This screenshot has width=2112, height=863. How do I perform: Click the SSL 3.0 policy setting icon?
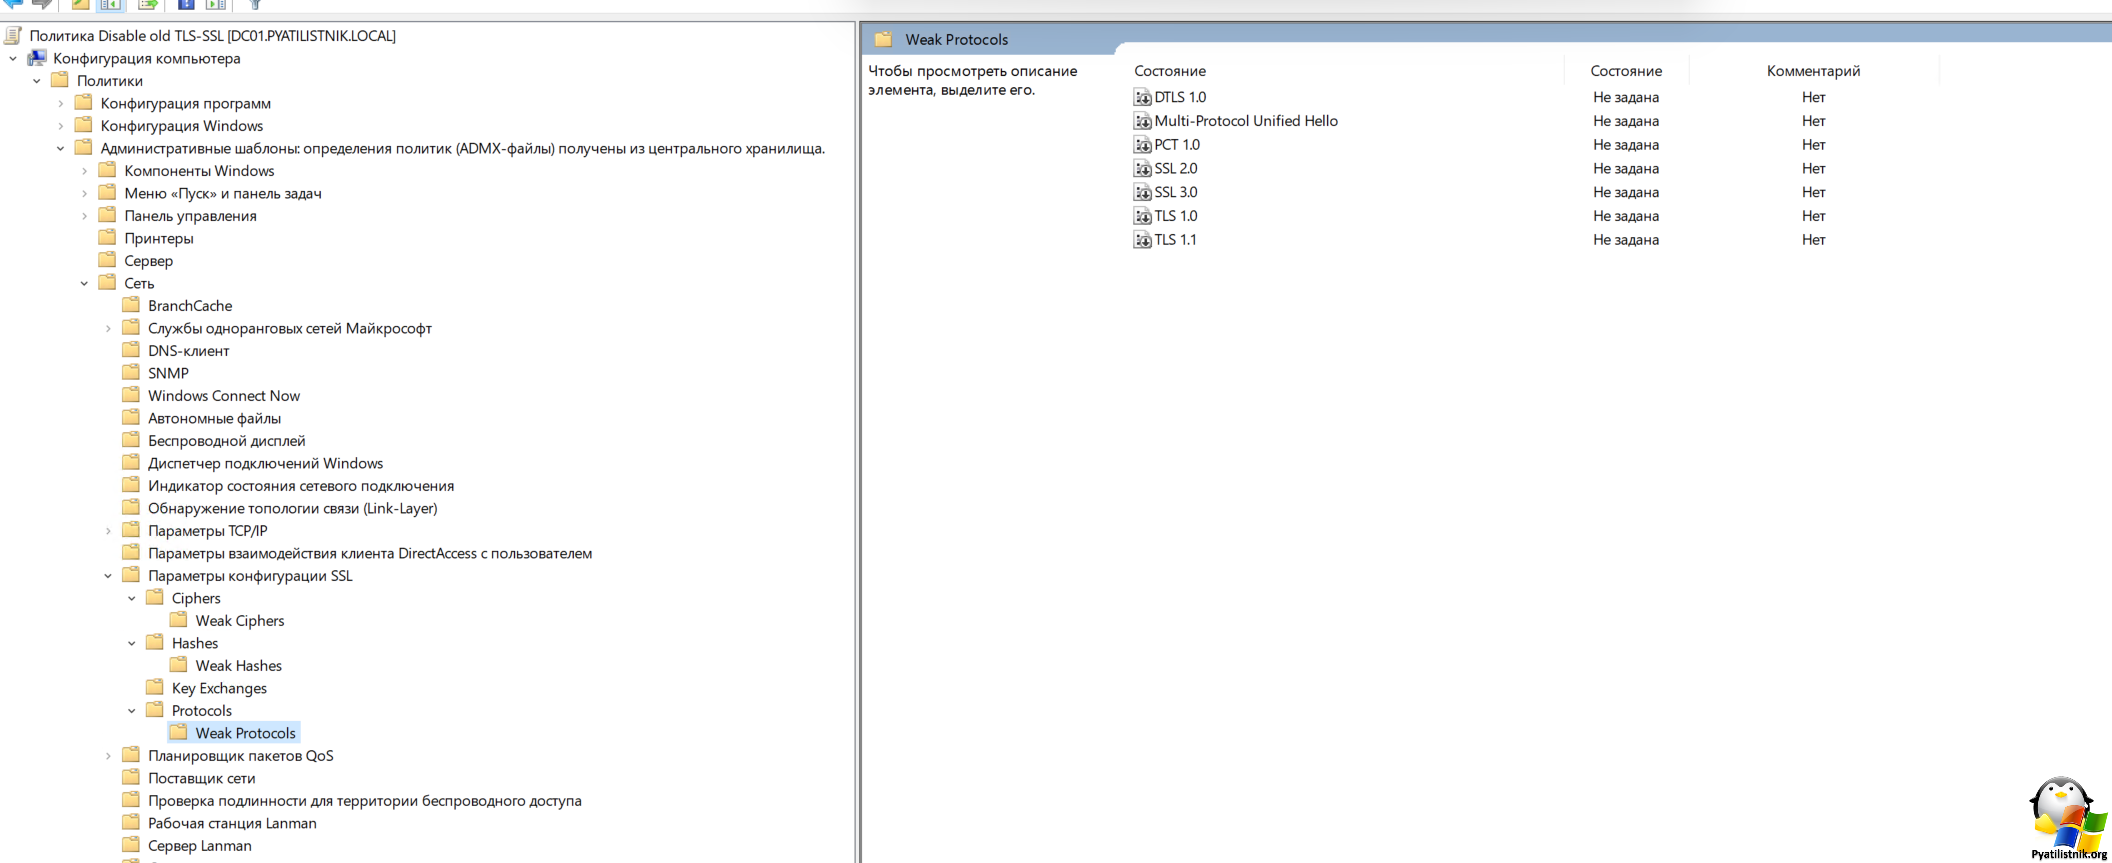tap(1142, 192)
